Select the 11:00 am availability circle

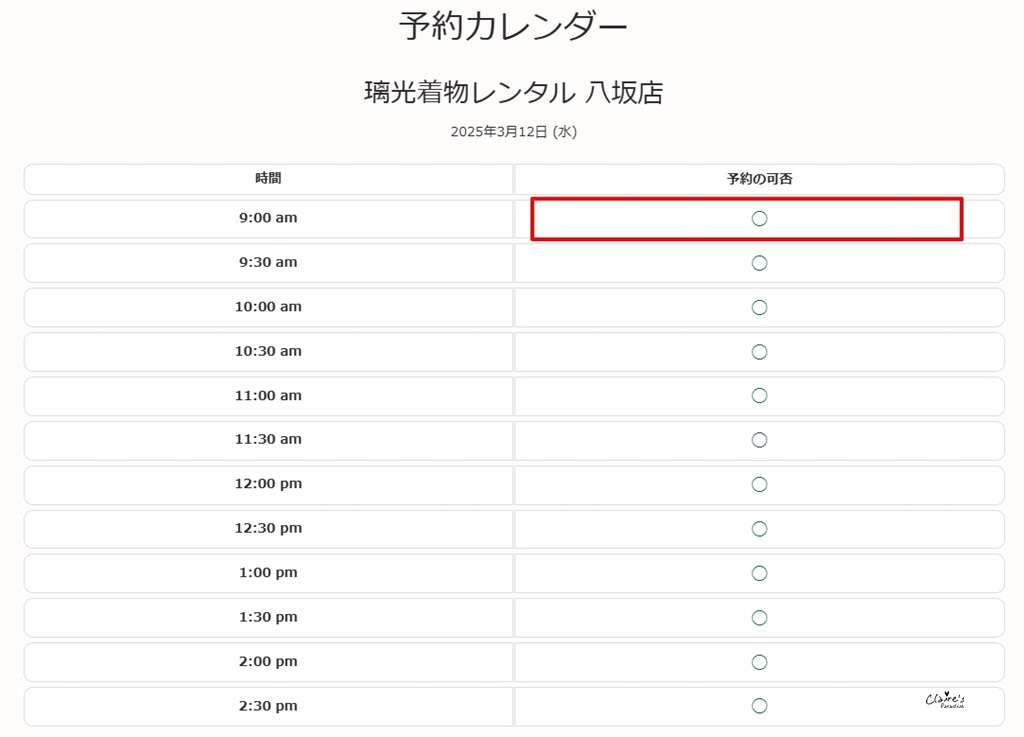[x=759, y=396]
